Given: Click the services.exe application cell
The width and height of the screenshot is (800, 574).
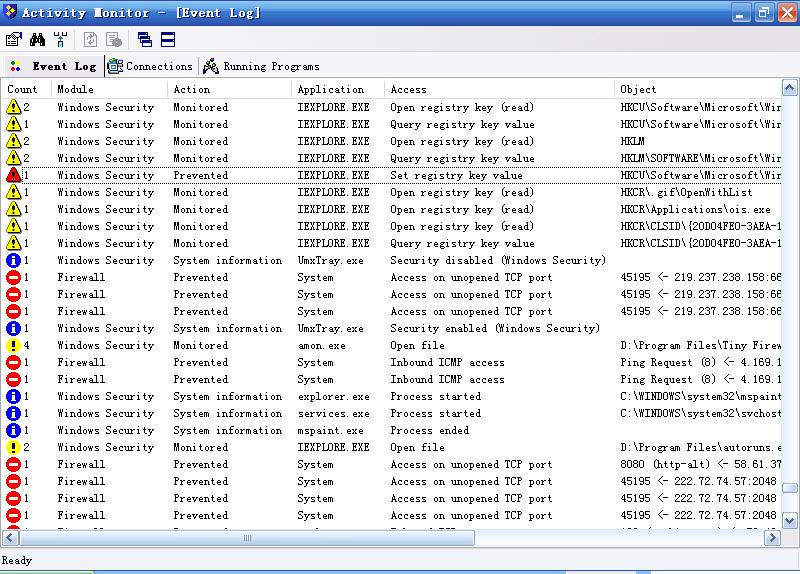Looking at the screenshot, I should tap(334, 414).
